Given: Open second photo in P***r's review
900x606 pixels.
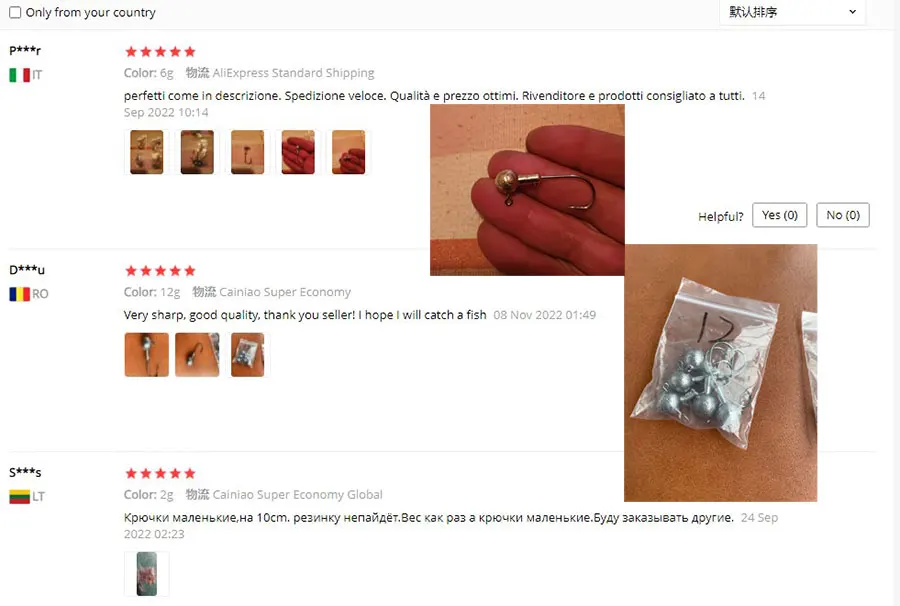Looking at the screenshot, I should click(197, 152).
